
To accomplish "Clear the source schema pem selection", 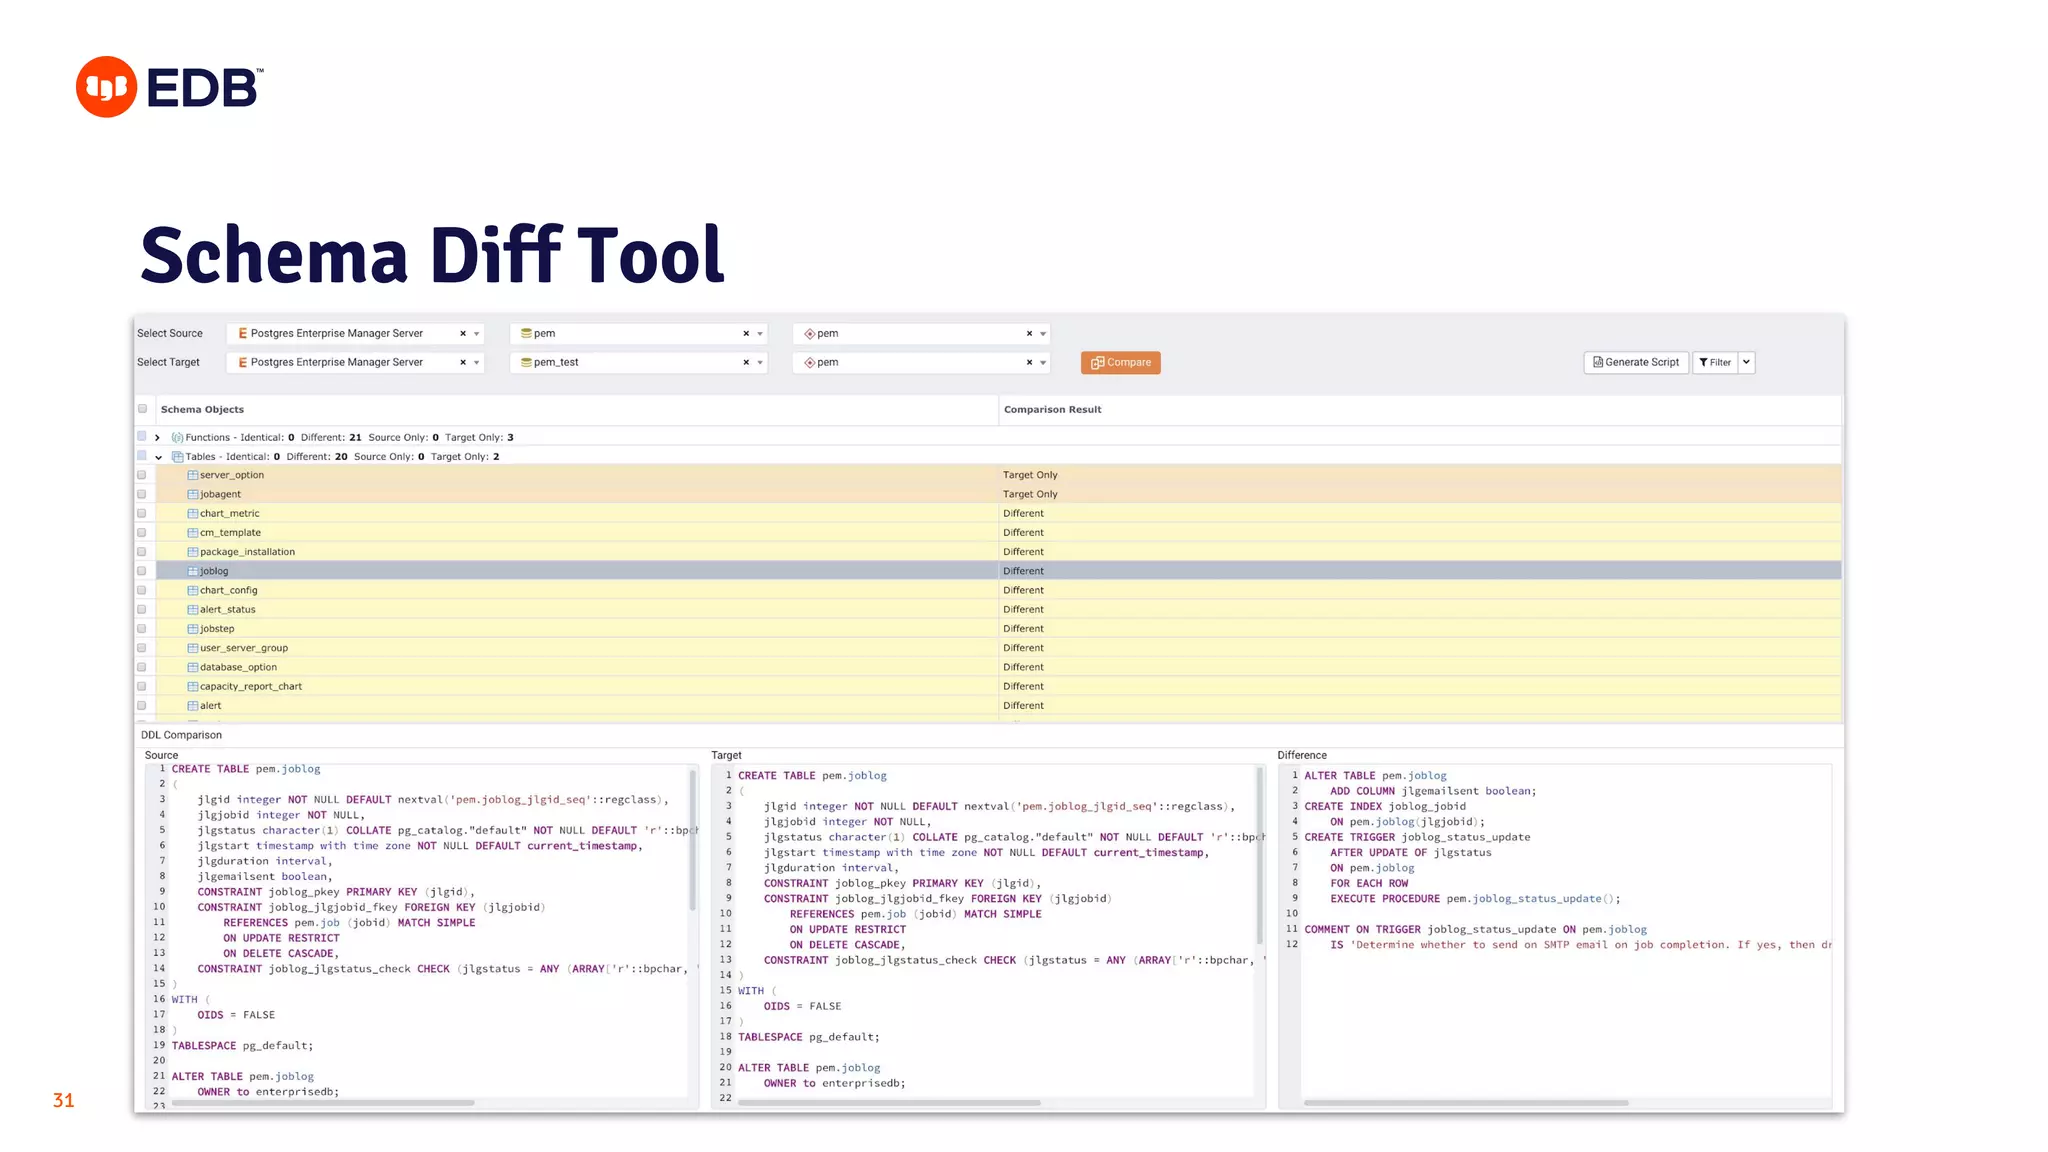I will tap(1029, 334).
